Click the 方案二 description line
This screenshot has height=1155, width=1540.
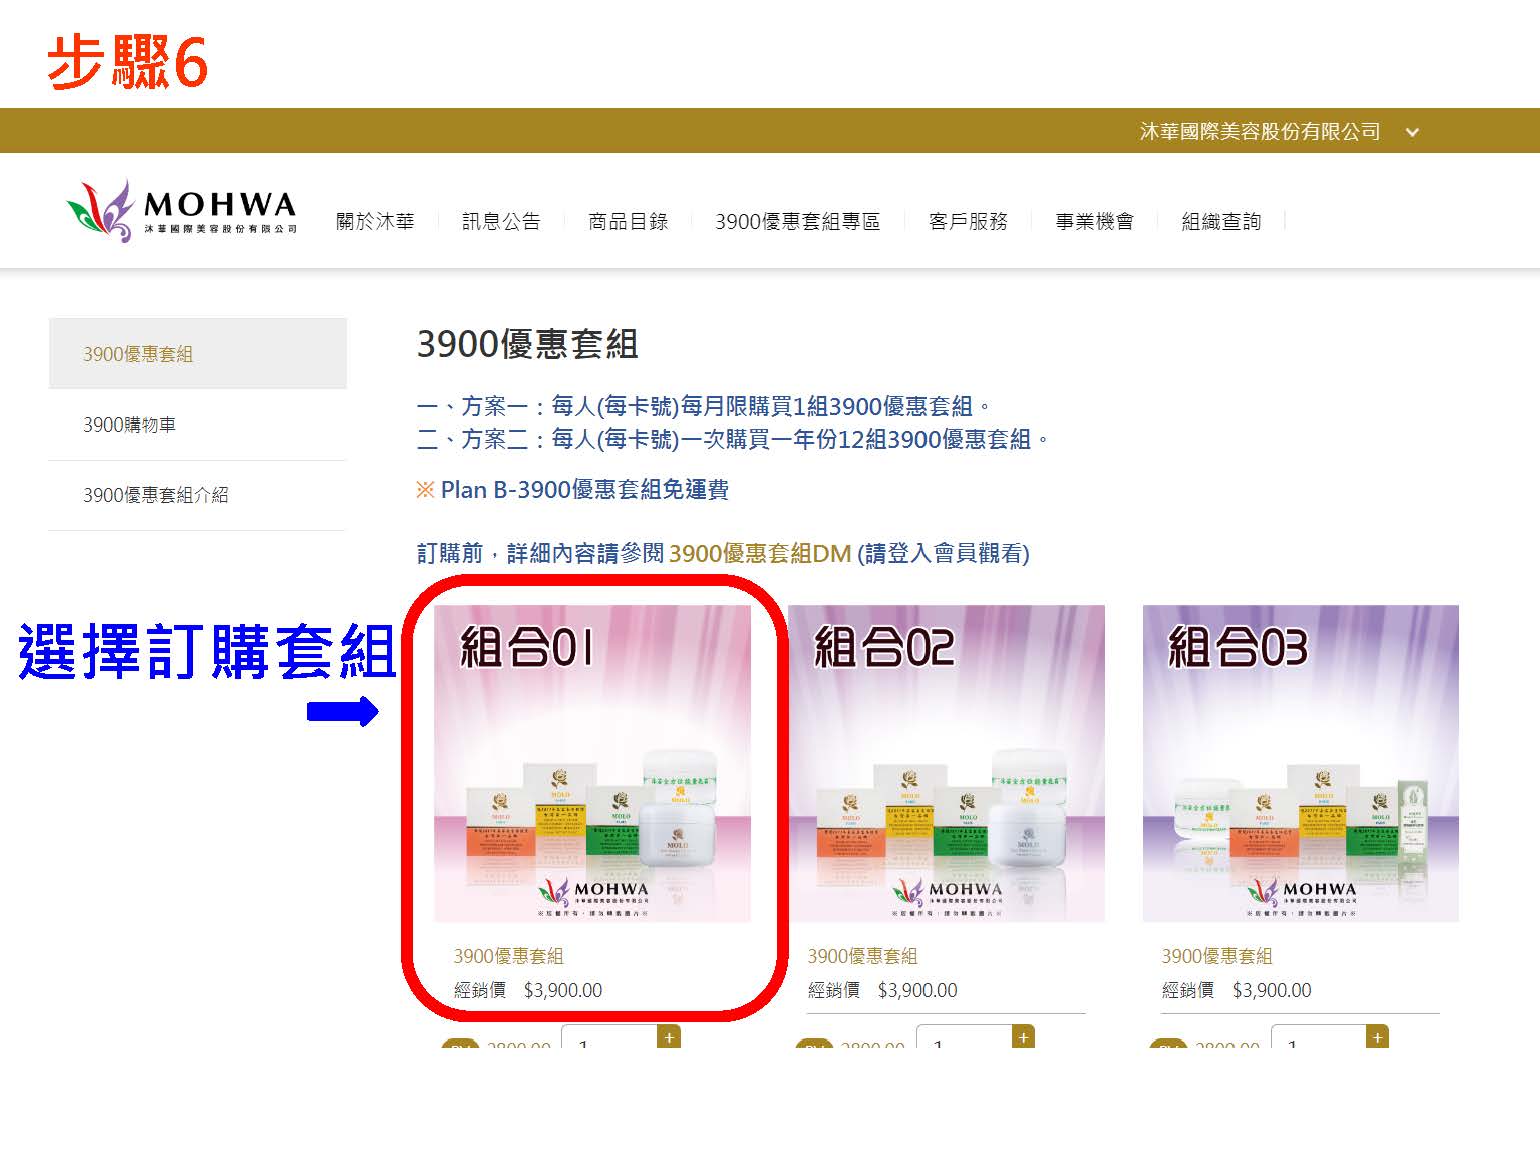[733, 439]
